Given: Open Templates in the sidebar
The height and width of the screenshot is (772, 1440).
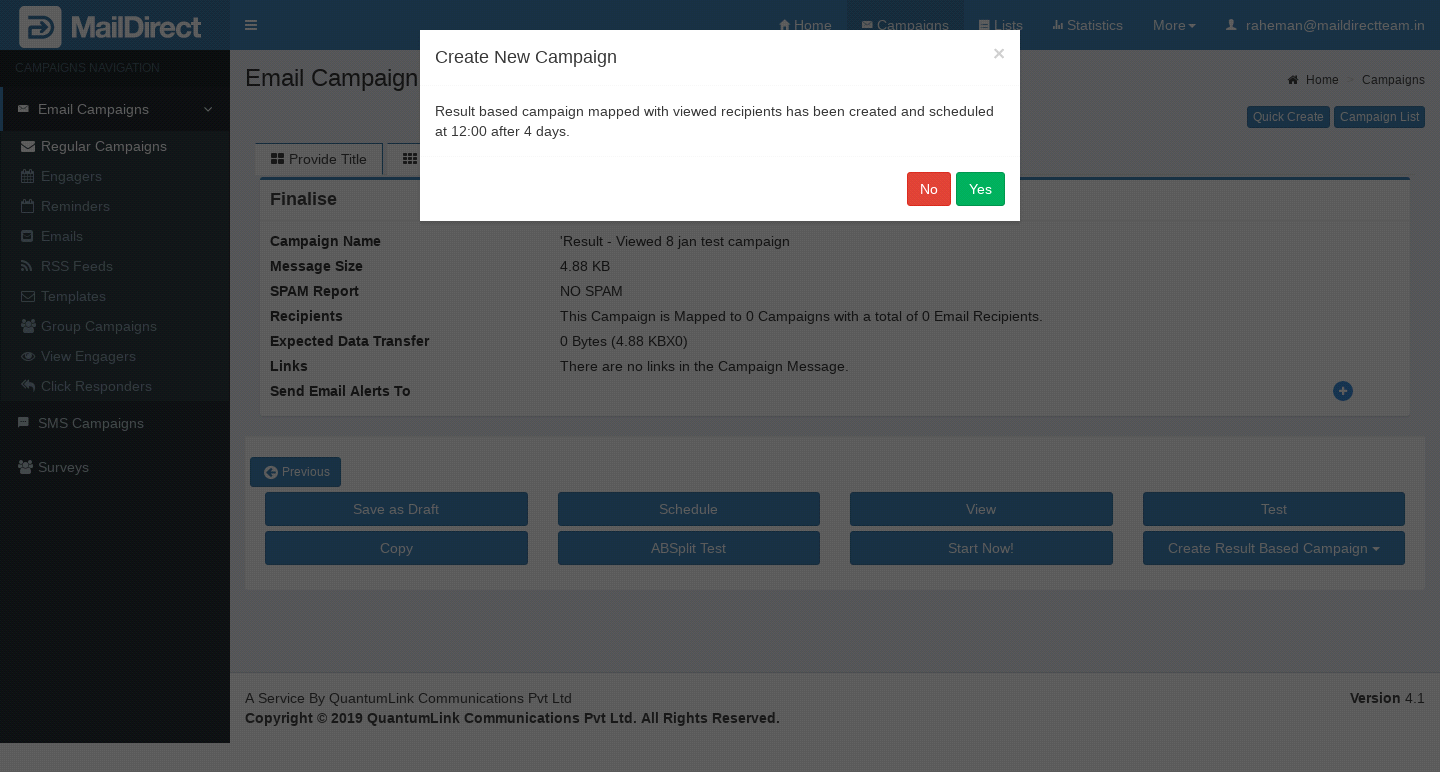Looking at the screenshot, I should click(73, 296).
